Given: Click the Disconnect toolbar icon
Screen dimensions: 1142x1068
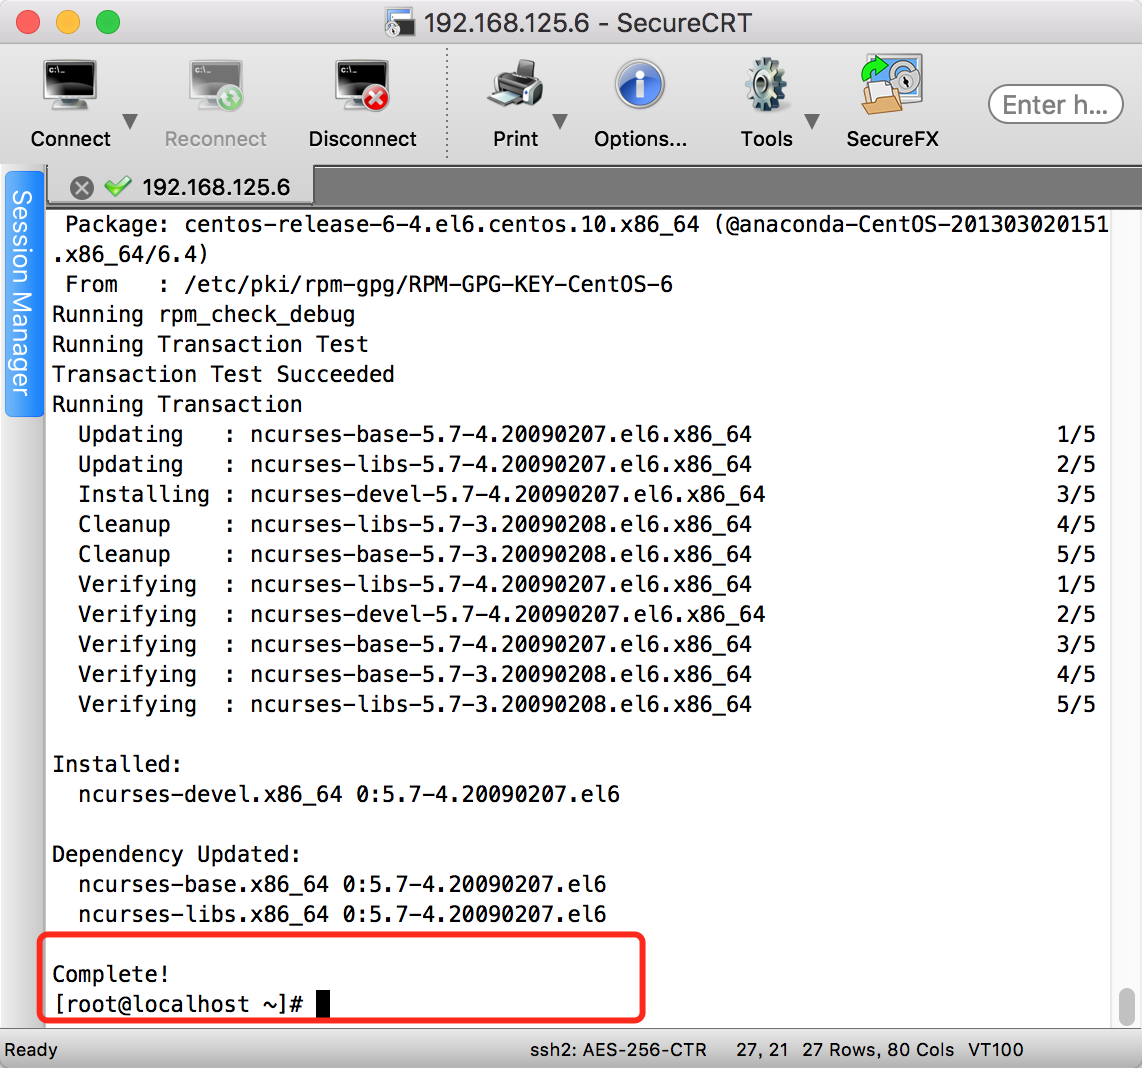Looking at the screenshot, I should click(x=362, y=86).
